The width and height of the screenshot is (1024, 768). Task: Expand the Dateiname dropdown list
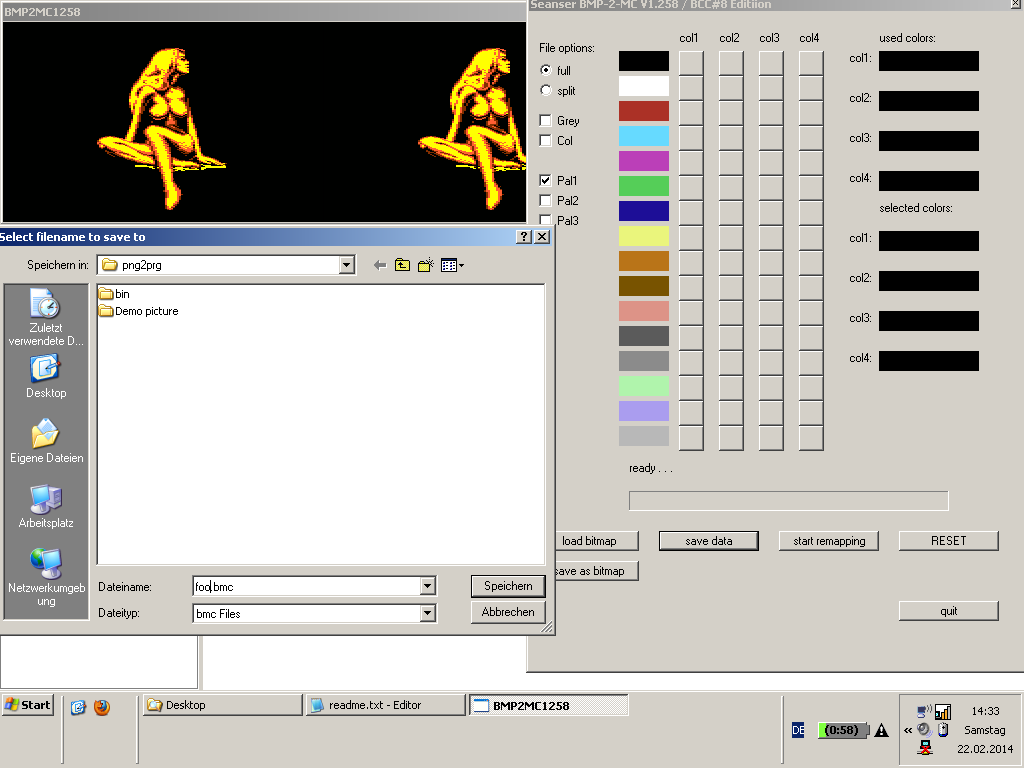pyautogui.click(x=428, y=587)
